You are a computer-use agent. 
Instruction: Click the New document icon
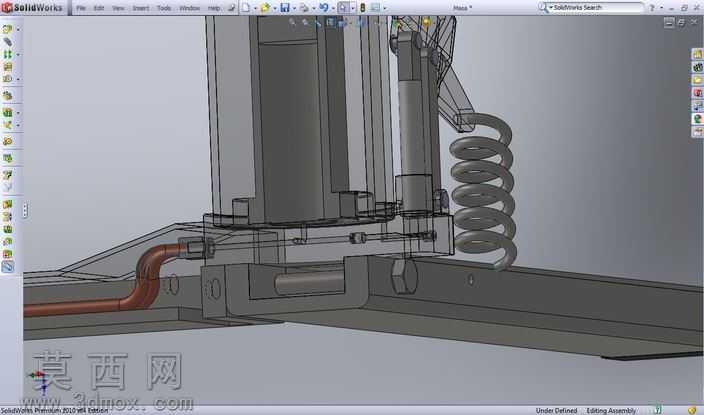coord(246,7)
